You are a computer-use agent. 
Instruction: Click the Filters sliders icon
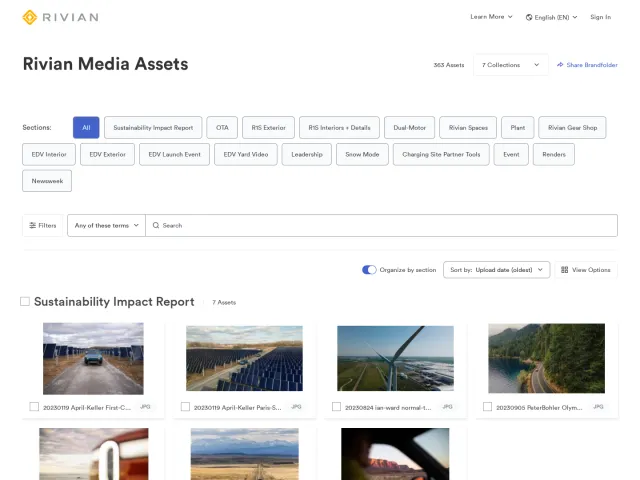point(33,225)
